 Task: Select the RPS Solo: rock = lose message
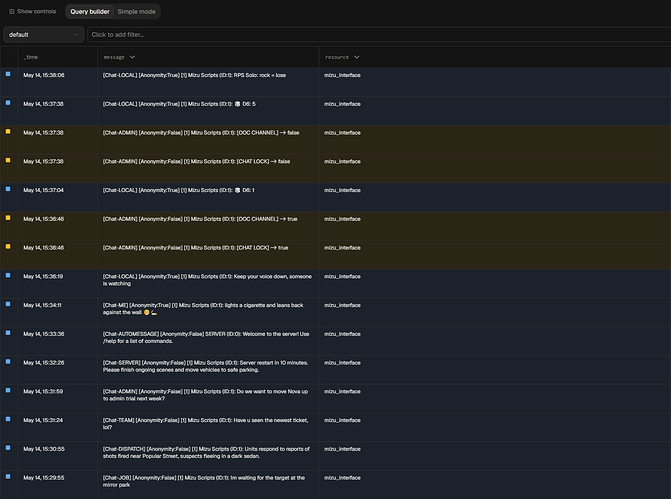point(194,75)
